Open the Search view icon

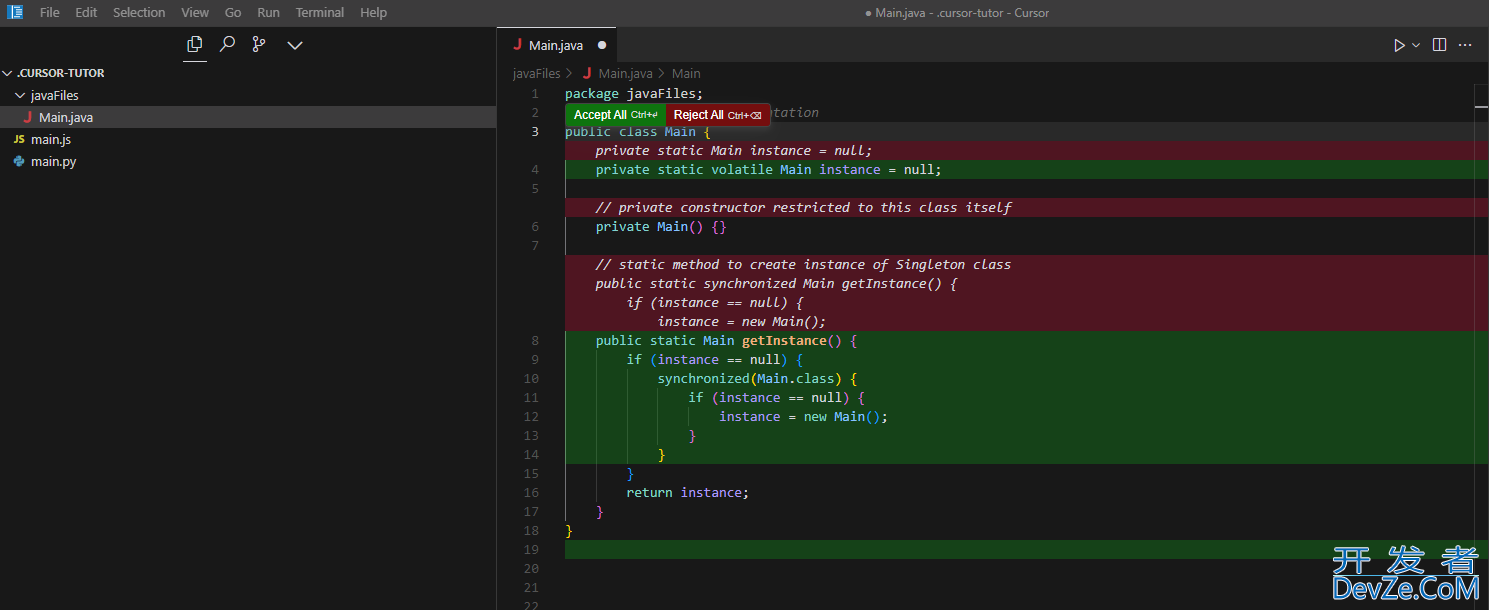coord(227,44)
